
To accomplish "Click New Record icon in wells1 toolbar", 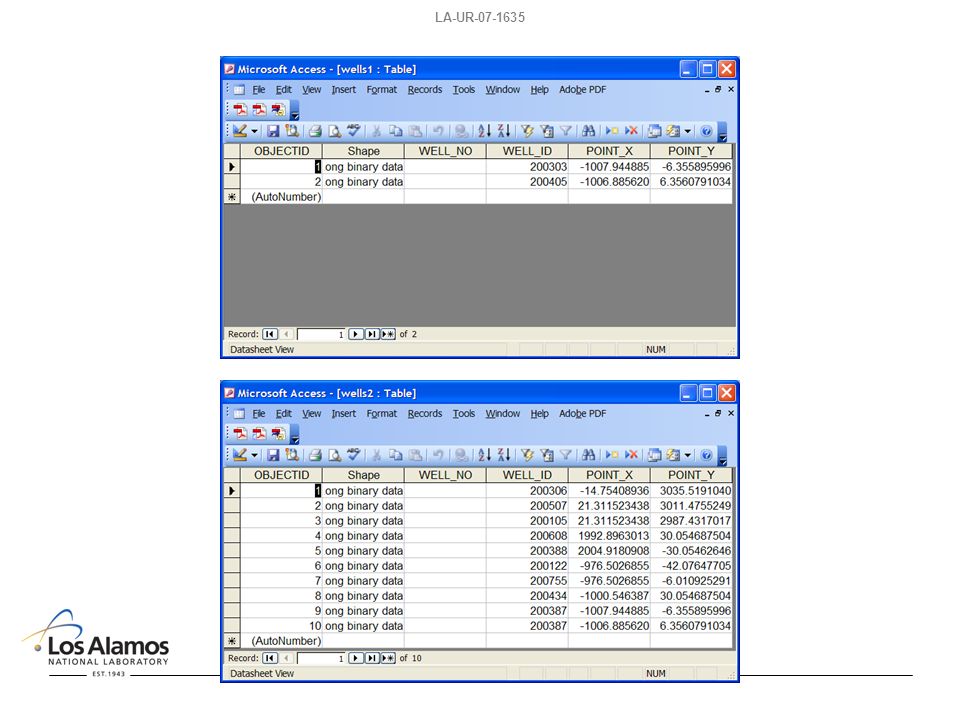I will coord(611,131).
